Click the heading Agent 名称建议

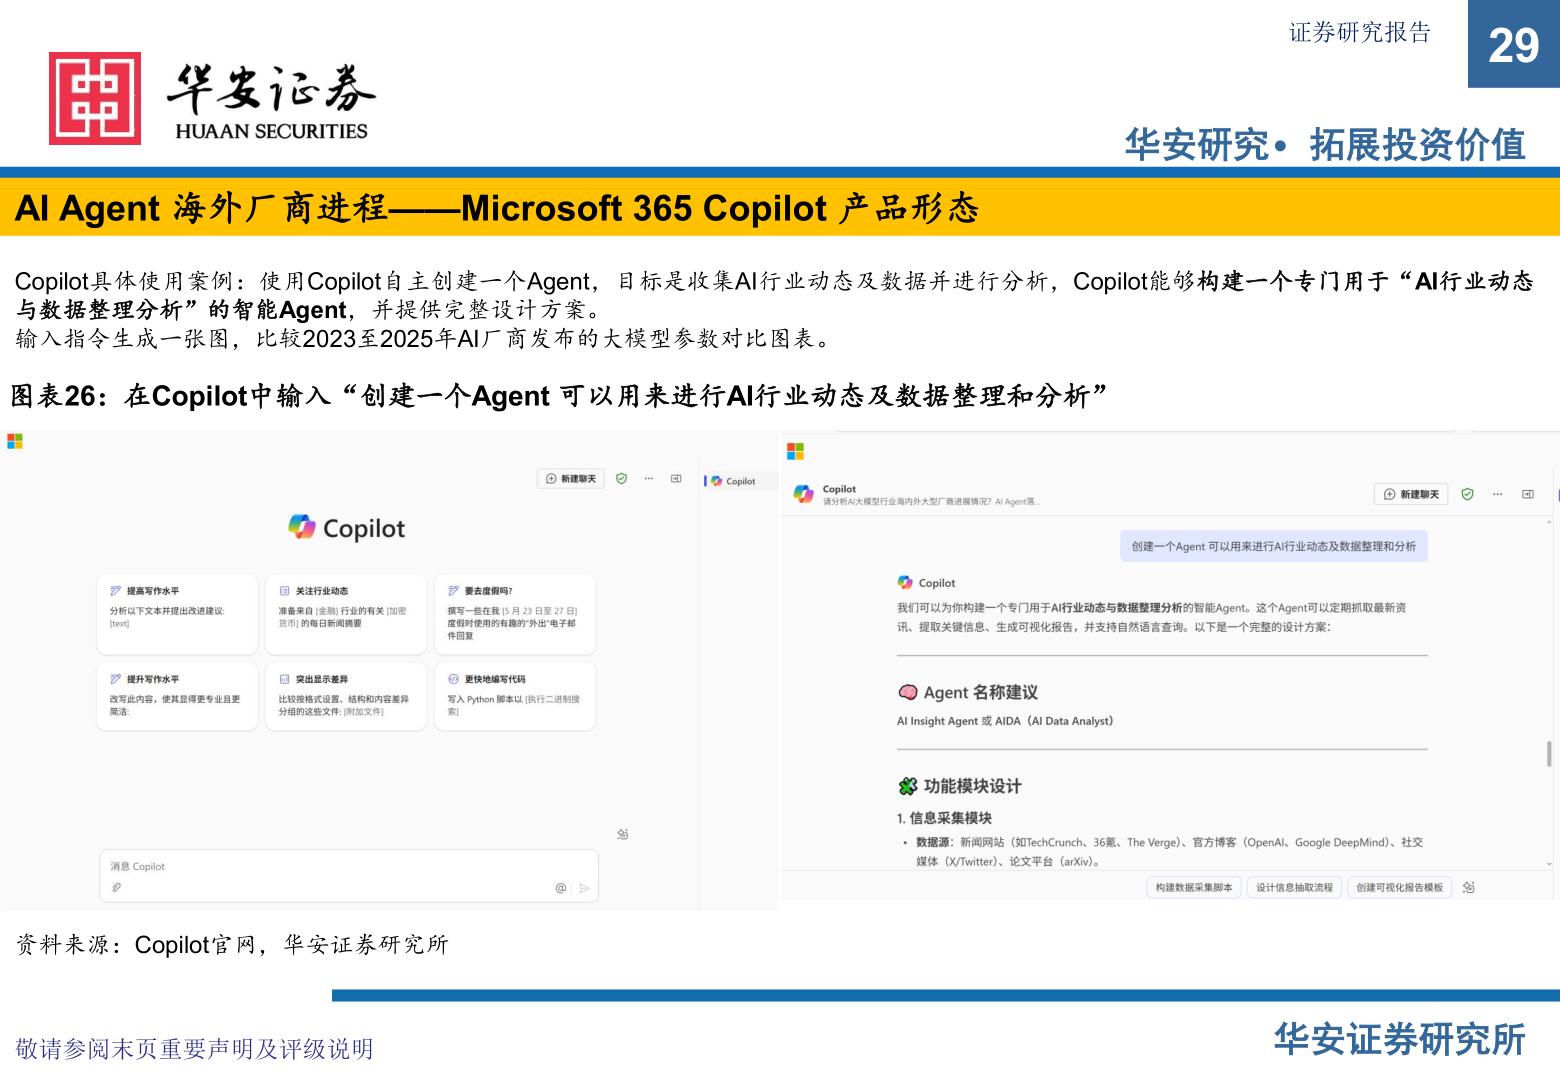(980, 692)
